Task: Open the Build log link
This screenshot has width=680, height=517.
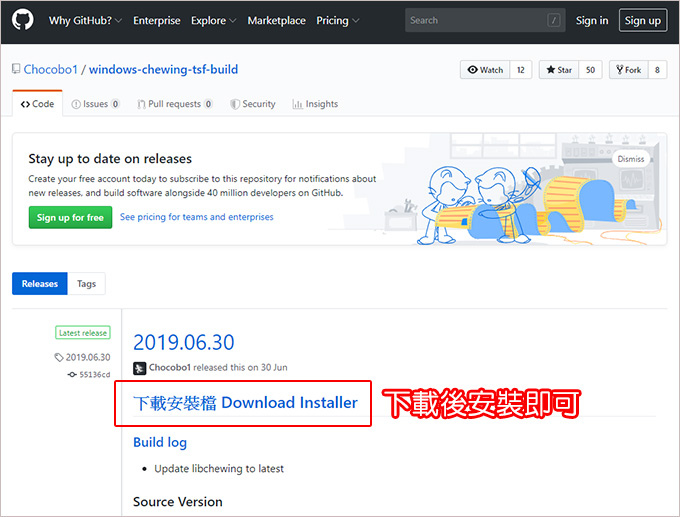Action: coord(160,442)
